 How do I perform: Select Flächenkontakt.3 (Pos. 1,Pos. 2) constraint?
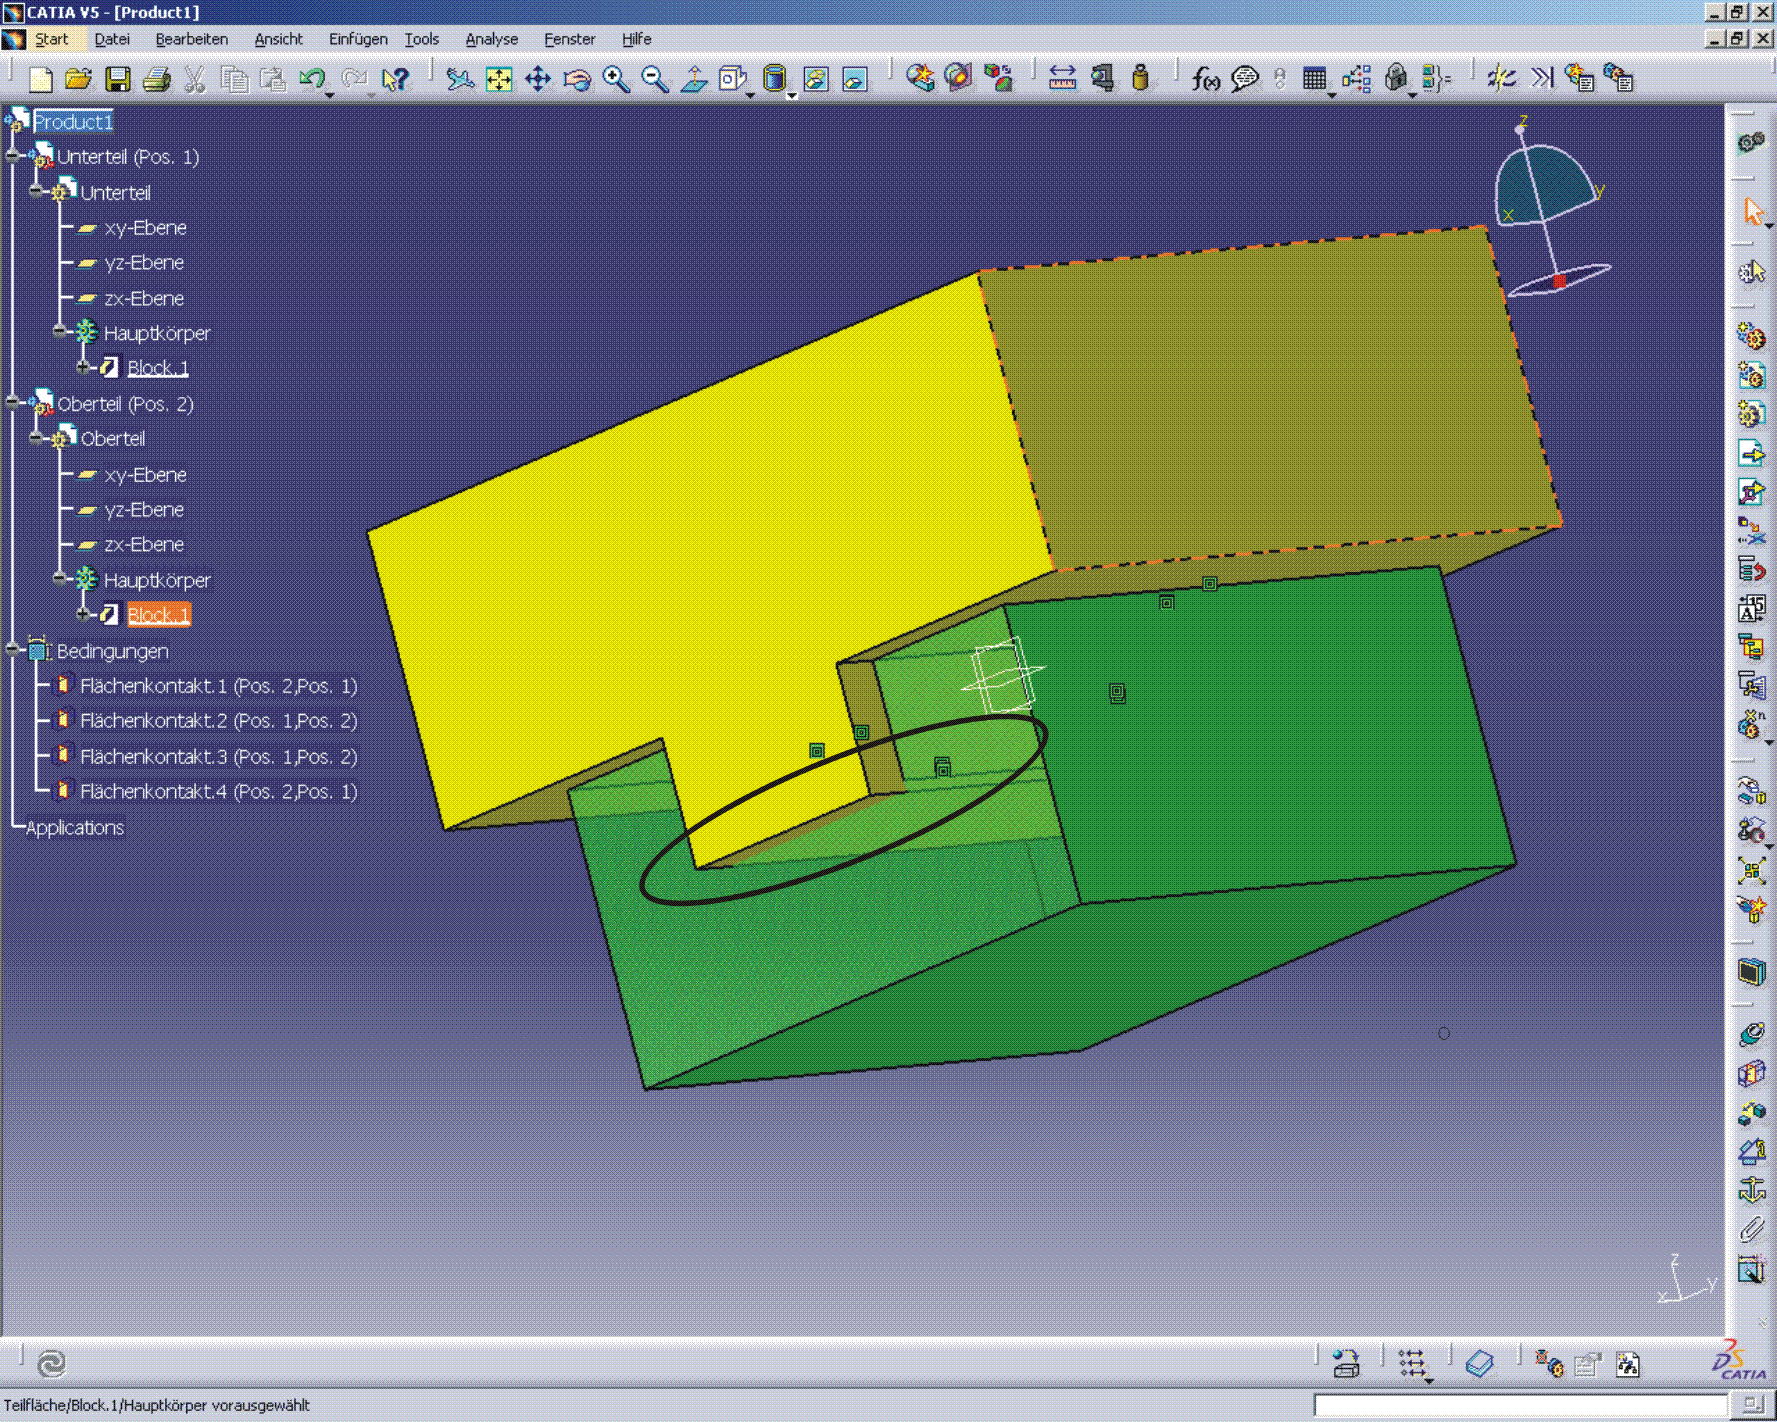click(218, 756)
